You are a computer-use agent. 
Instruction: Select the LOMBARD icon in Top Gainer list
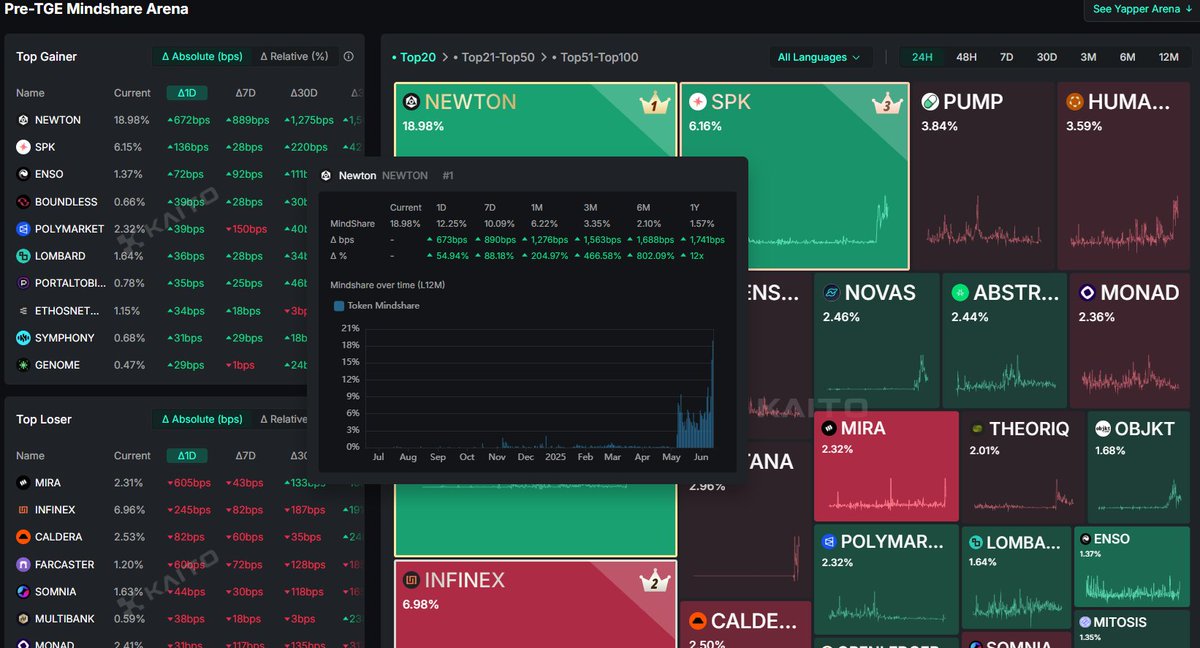tap(23, 256)
